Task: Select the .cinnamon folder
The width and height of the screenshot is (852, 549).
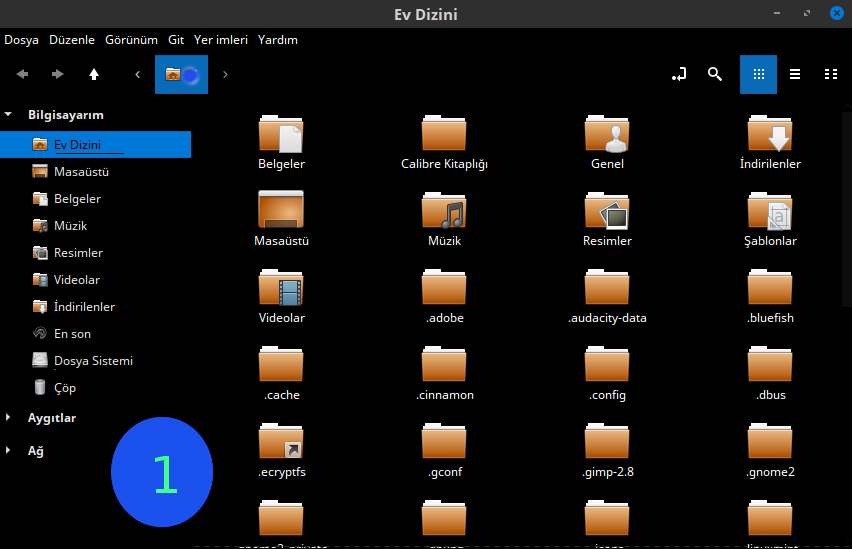Action: tap(444, 365)
